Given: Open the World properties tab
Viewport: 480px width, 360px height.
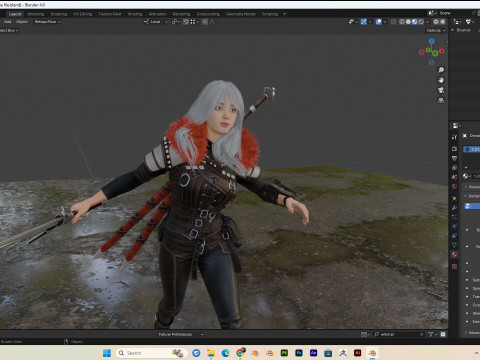Looking at the screenshot, I should coord(454,186).
